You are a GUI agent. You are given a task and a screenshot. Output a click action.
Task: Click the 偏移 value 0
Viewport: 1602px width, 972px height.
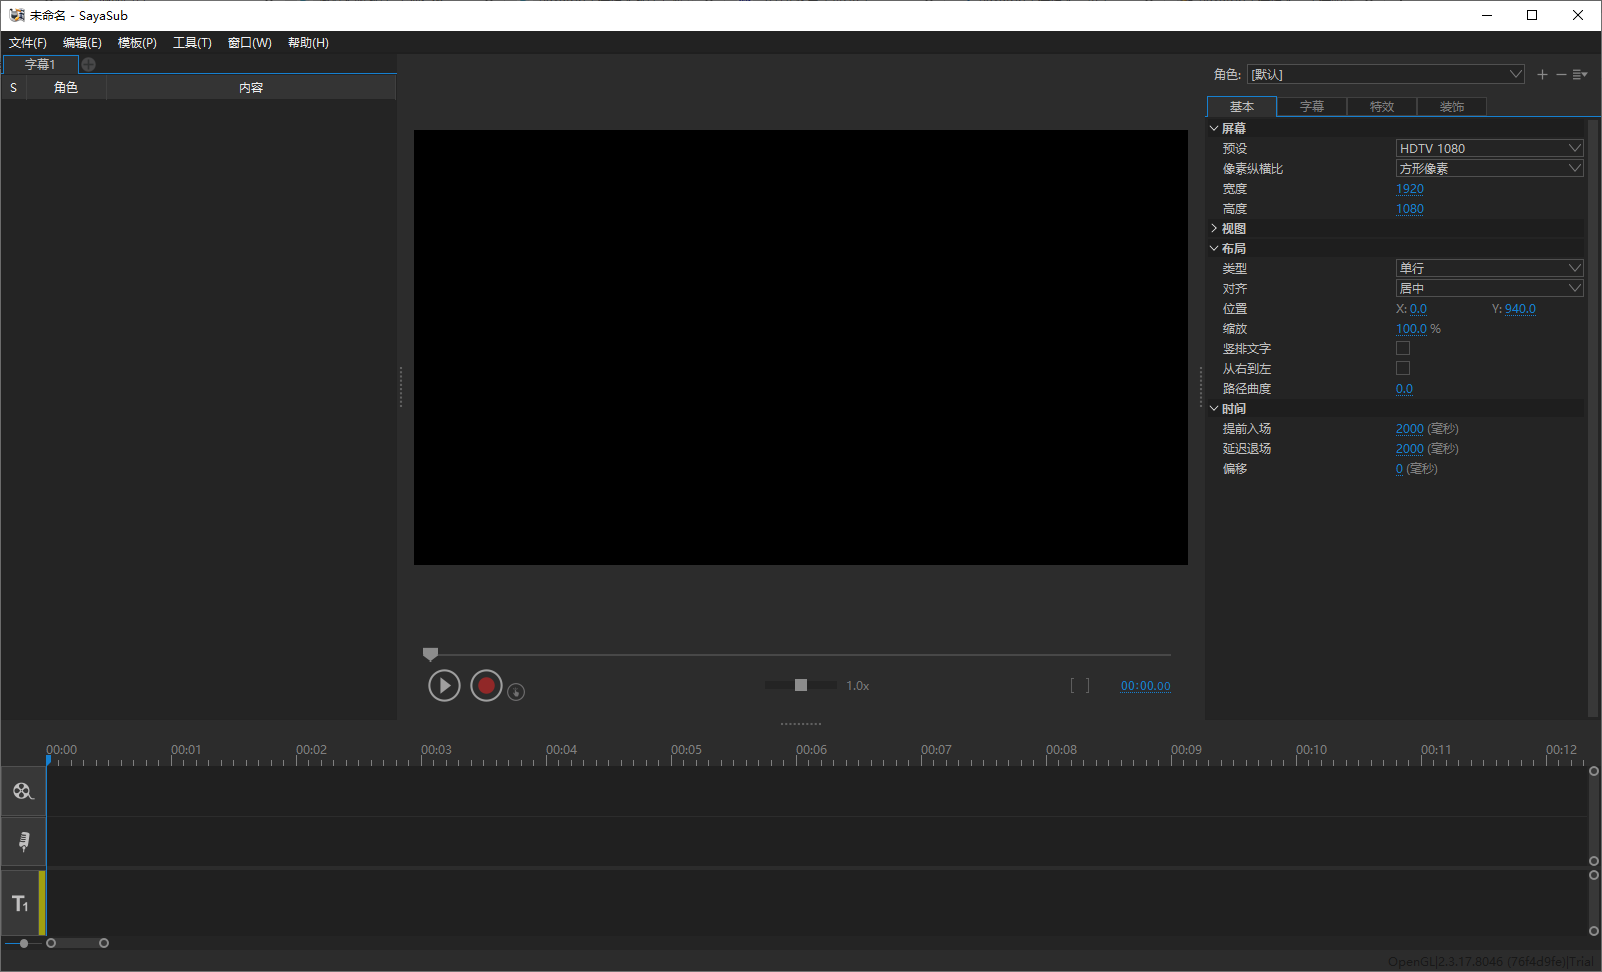[1399, 469]
